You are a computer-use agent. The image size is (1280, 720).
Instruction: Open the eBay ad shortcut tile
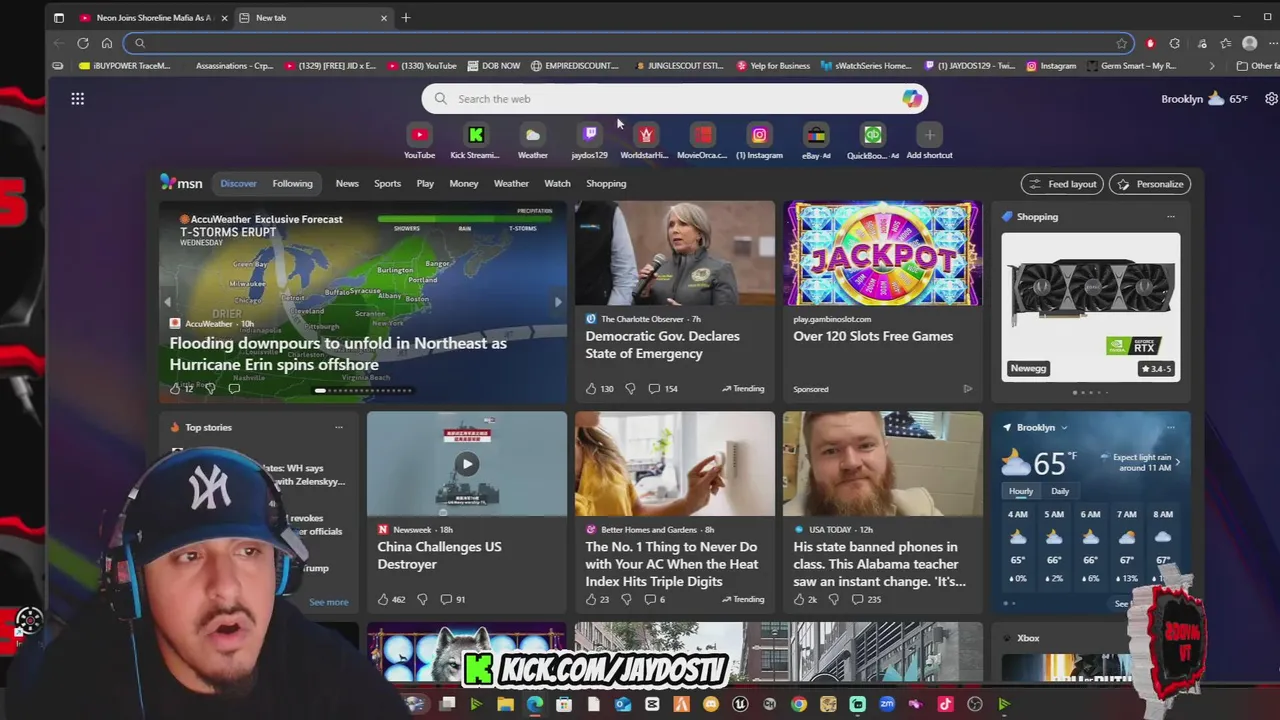tap(816, 141)
